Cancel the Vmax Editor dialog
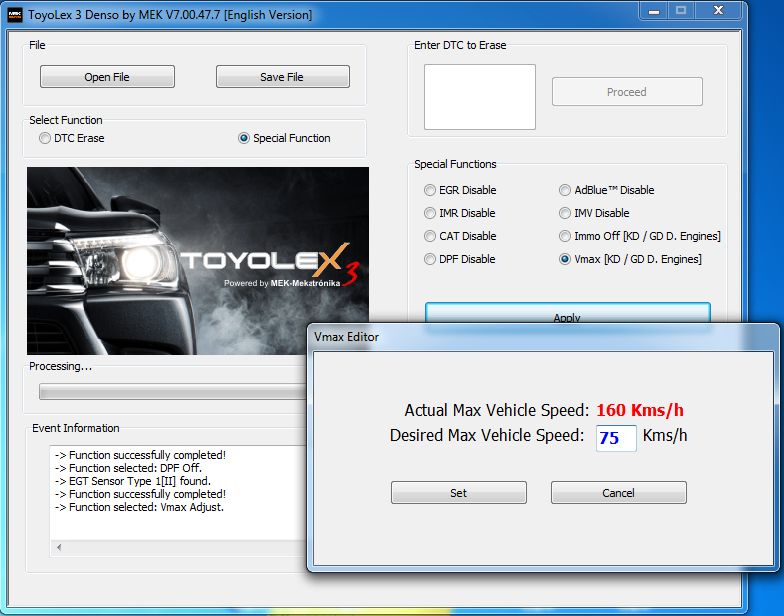784x616 pixels. pos(618,492)
